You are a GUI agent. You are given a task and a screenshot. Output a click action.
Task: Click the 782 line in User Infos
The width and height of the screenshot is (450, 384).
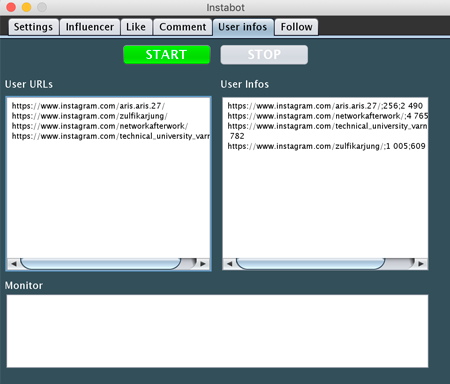tap(237, 136)
